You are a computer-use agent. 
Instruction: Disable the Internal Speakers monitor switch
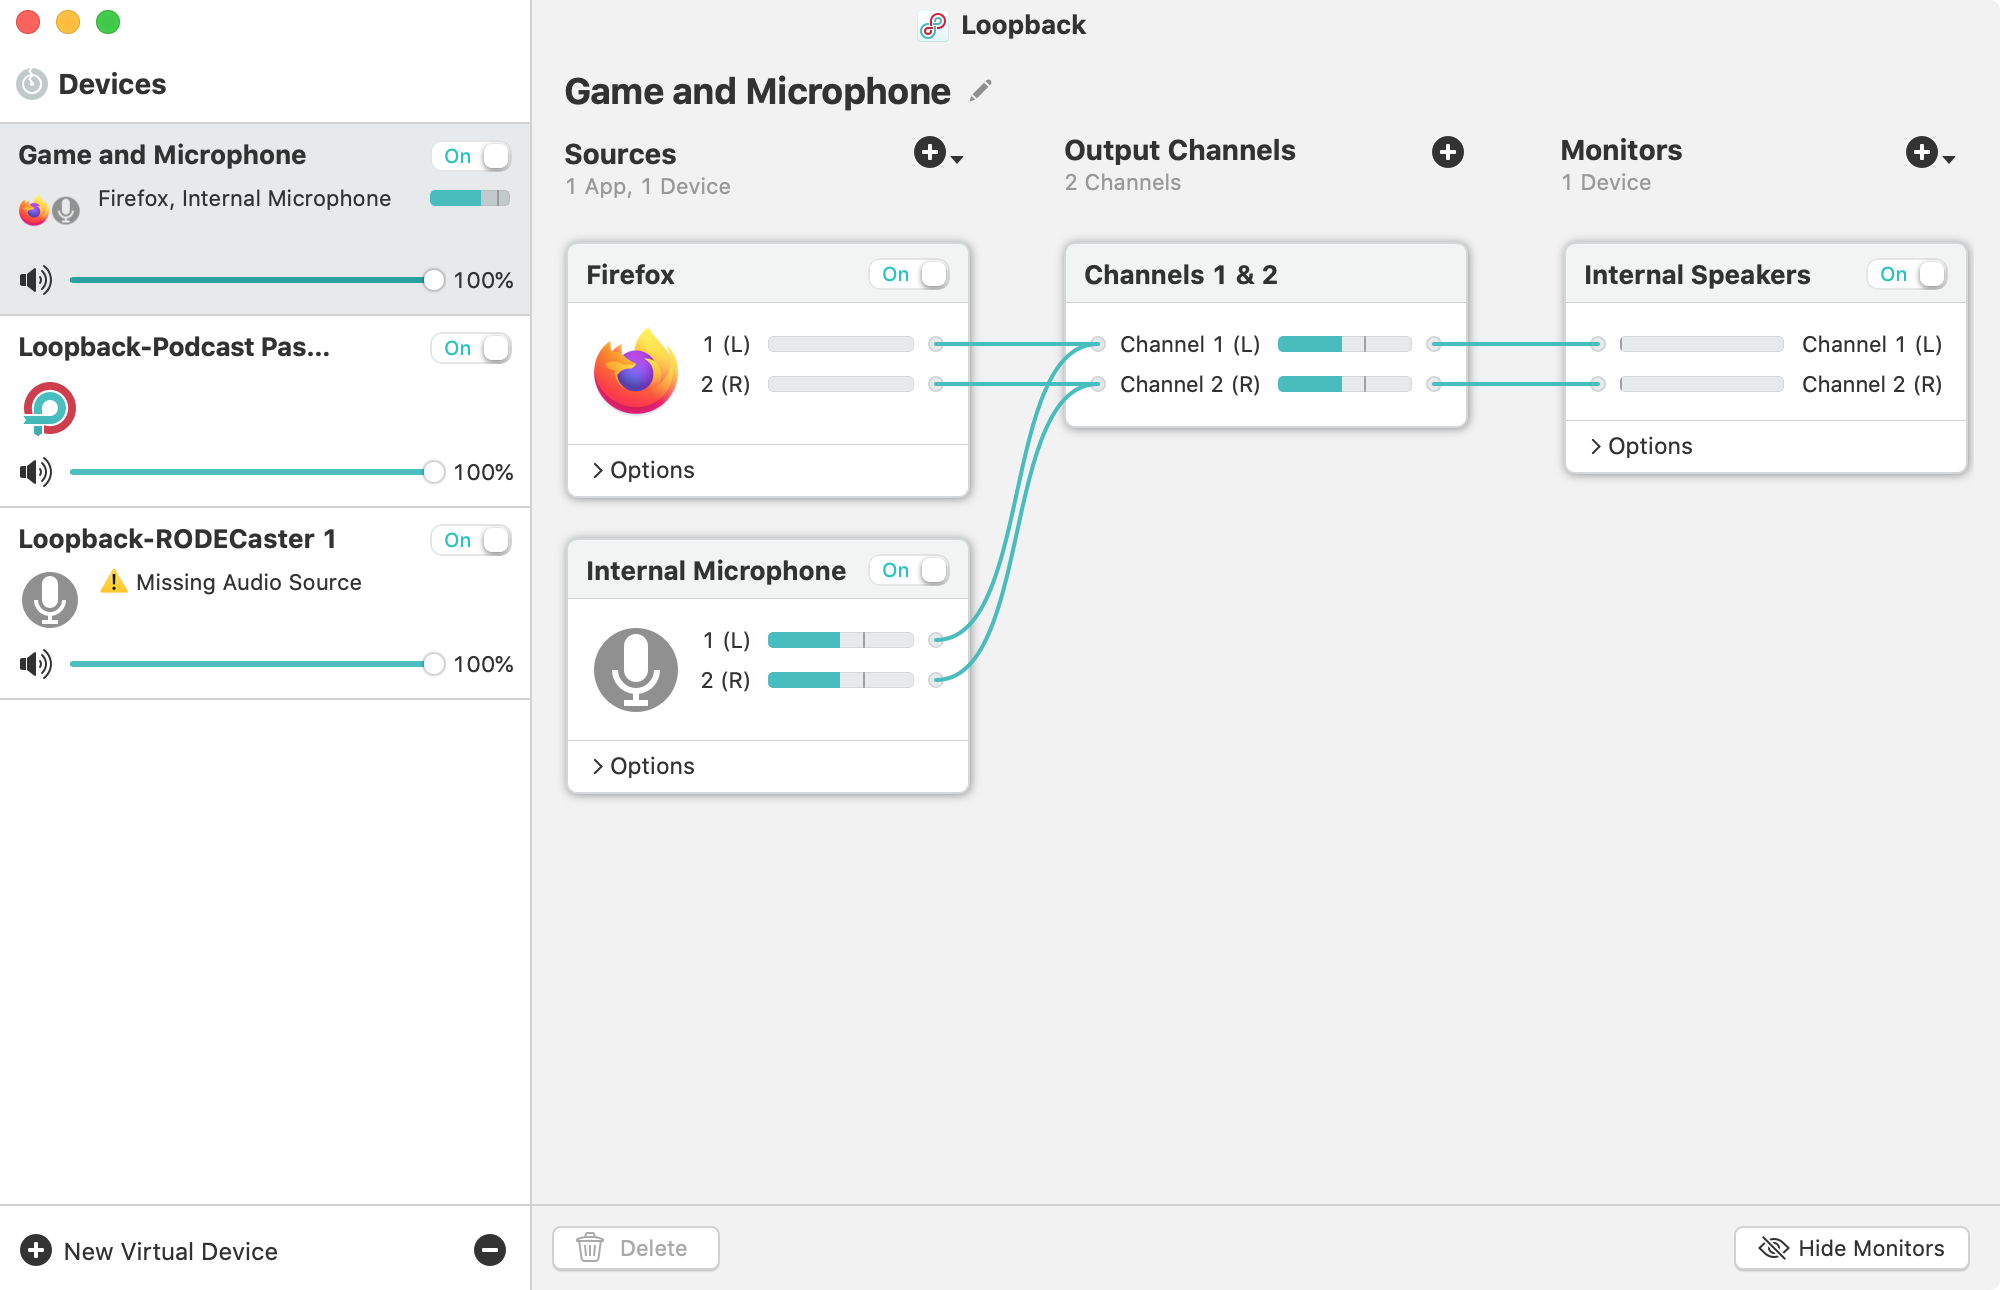[1907, 274]
